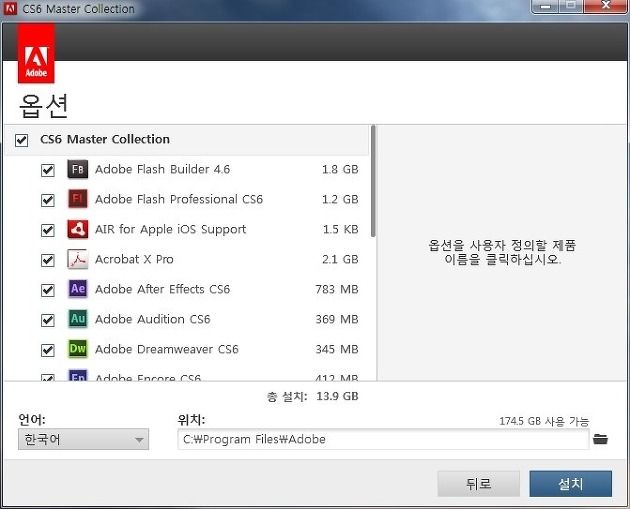Click the product list vertical scrollbar
The width and height of the screenshot is (630, 509).
[373, 181]
